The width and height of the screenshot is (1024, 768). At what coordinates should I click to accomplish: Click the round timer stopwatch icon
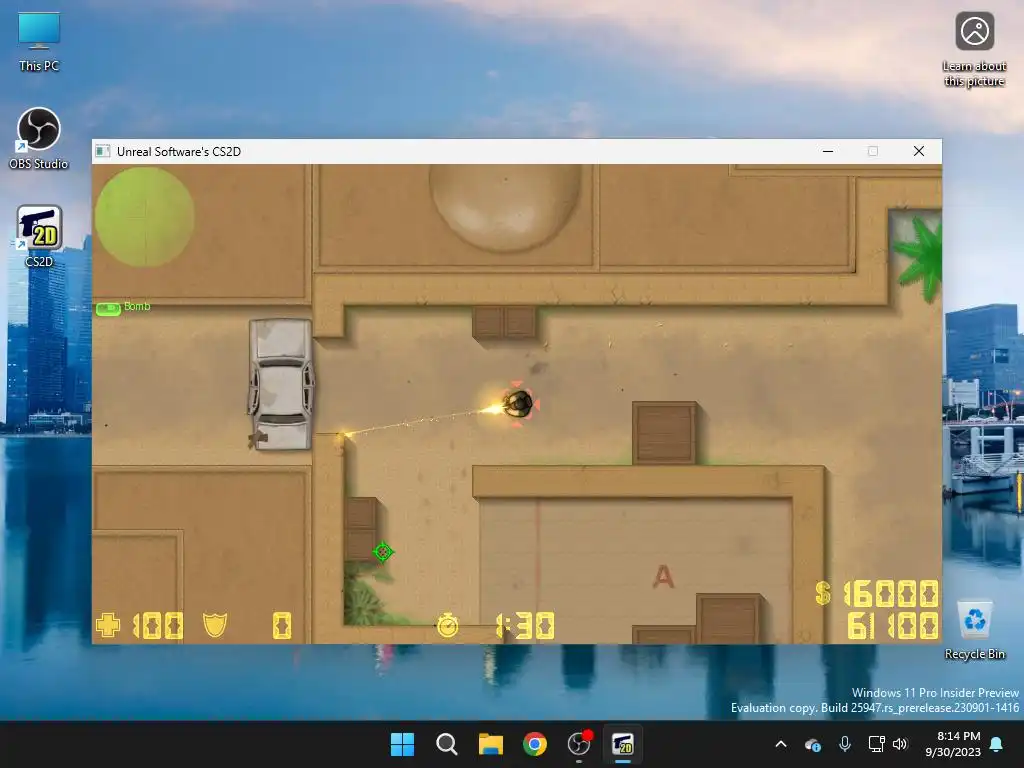(447, 624)
